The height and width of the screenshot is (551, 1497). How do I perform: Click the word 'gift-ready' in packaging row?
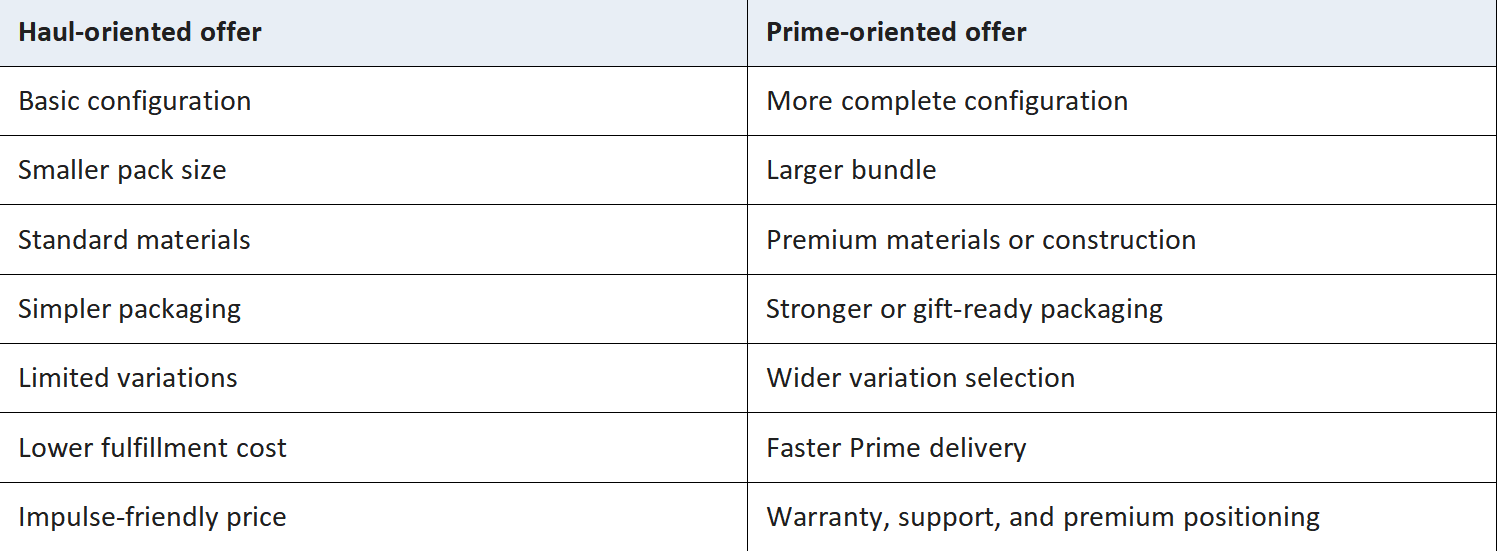tap(972, 309)
